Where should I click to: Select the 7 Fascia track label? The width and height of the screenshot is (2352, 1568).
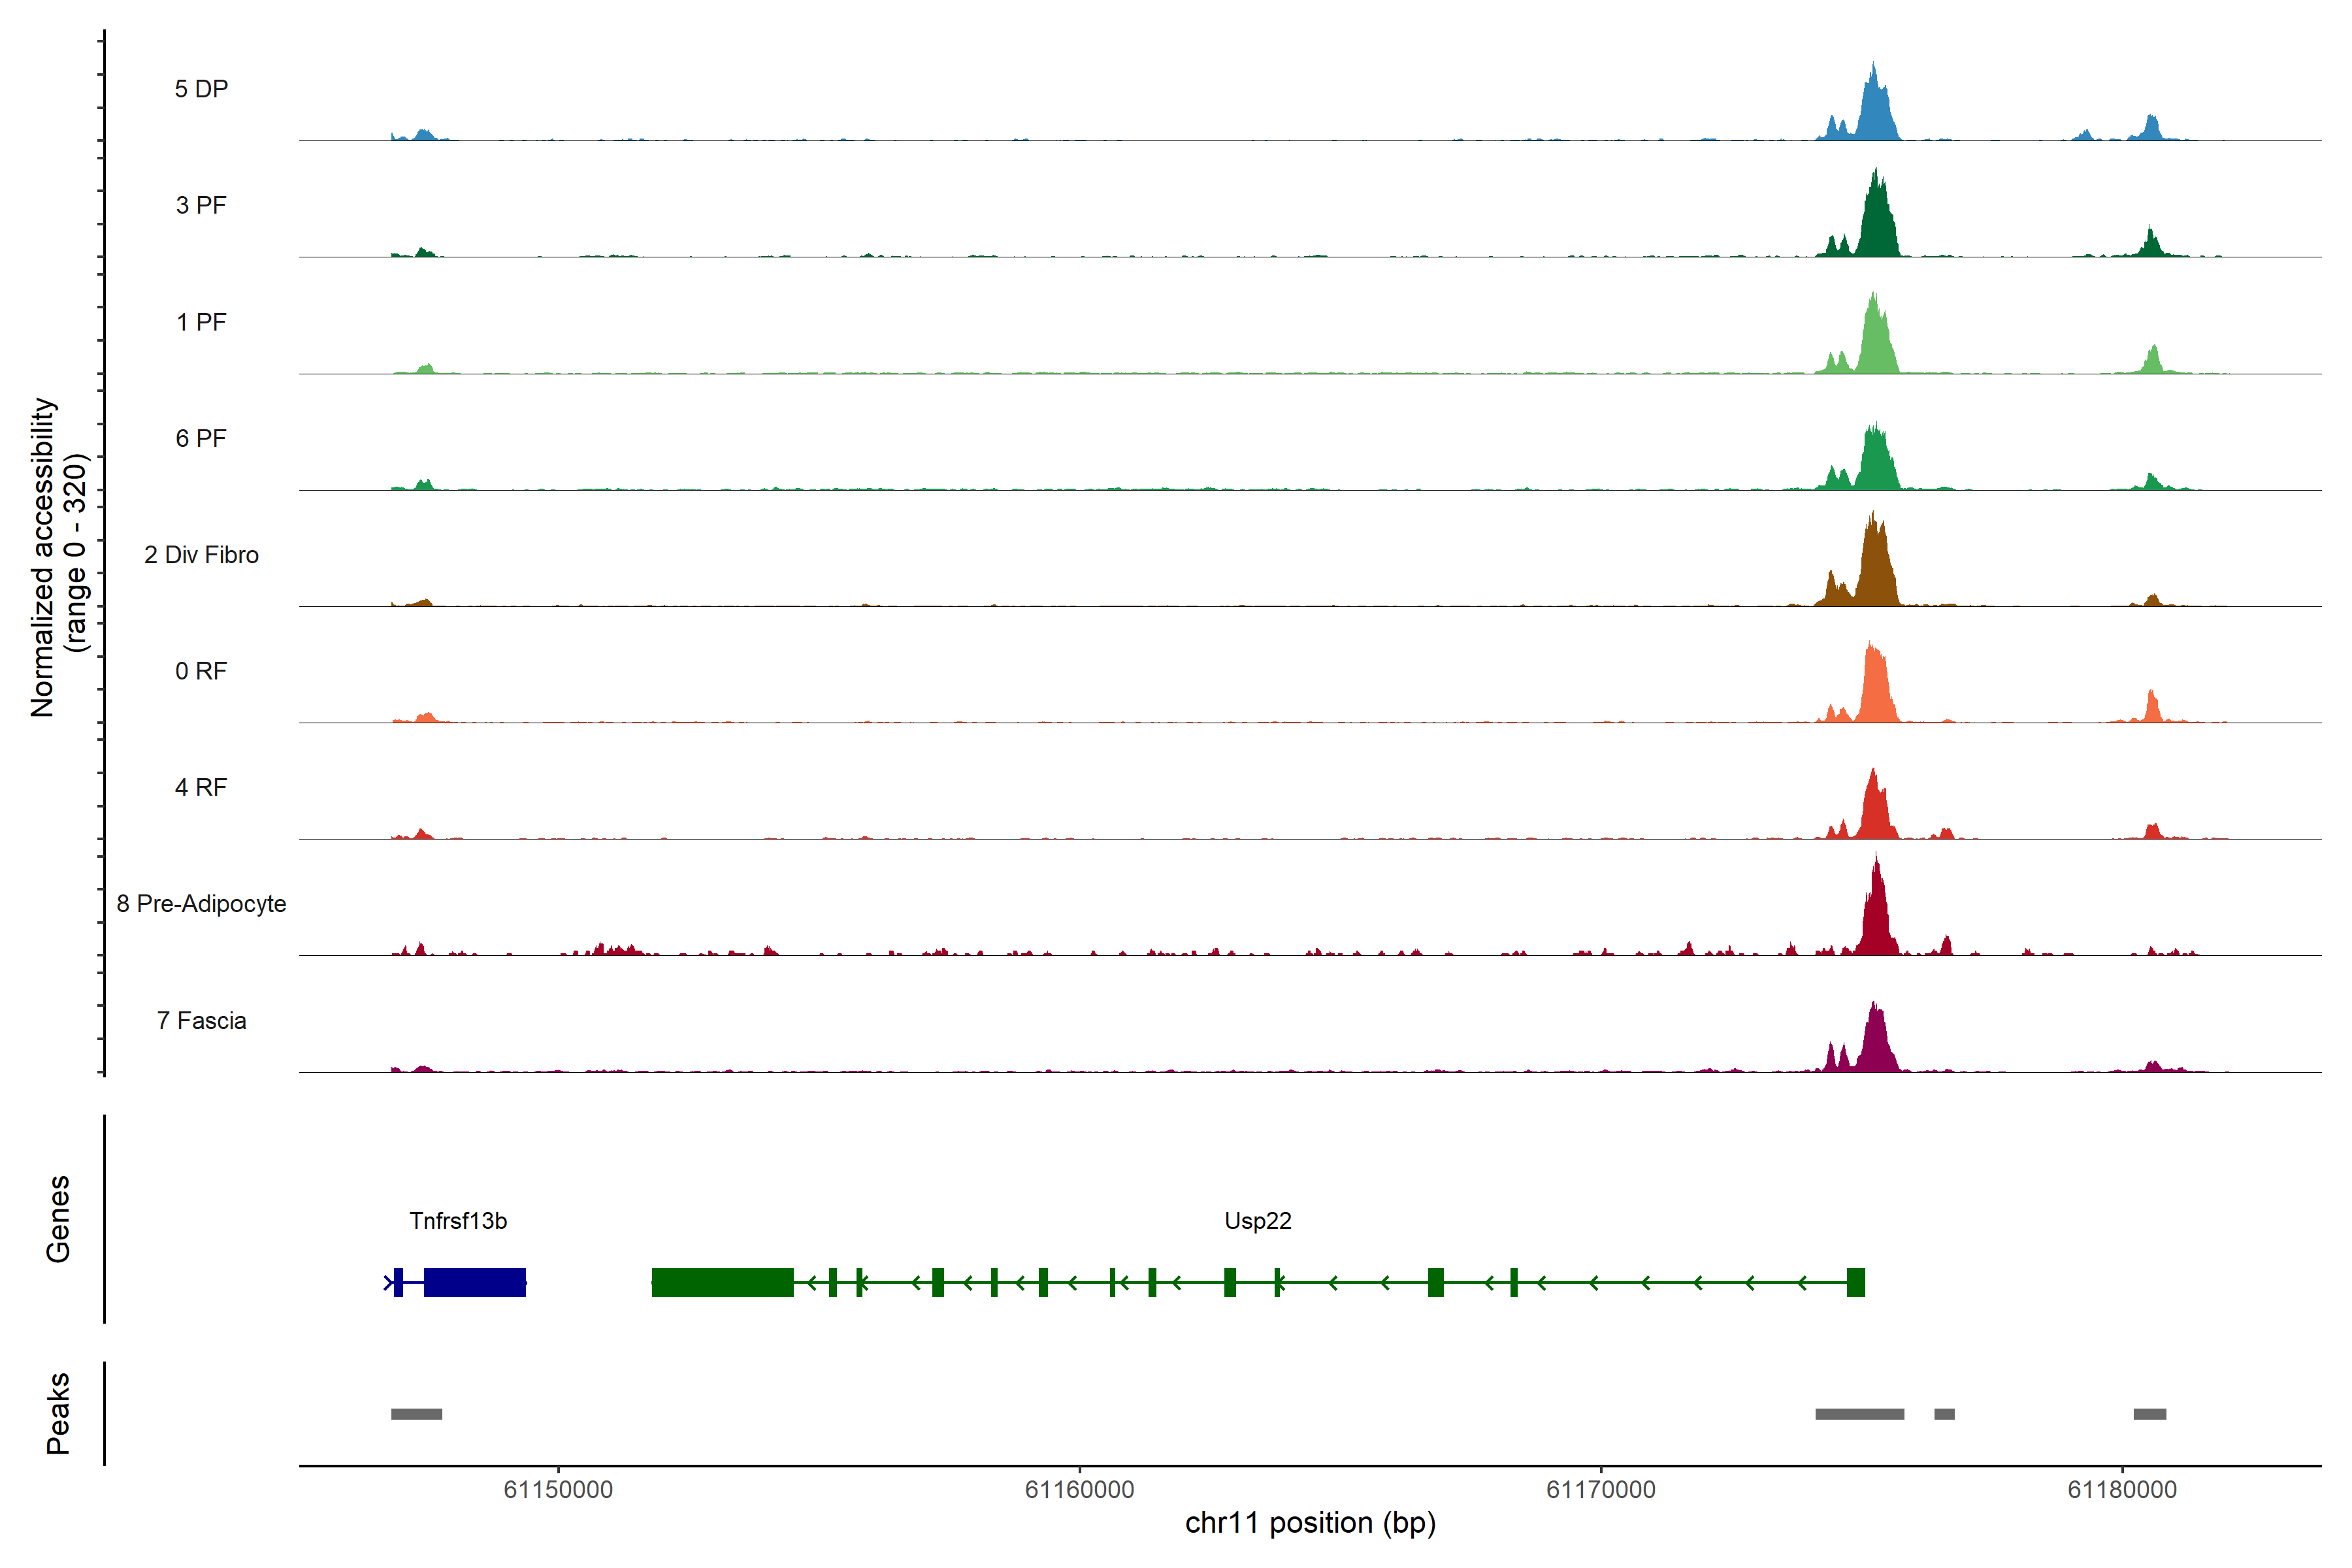point(201,1021)
